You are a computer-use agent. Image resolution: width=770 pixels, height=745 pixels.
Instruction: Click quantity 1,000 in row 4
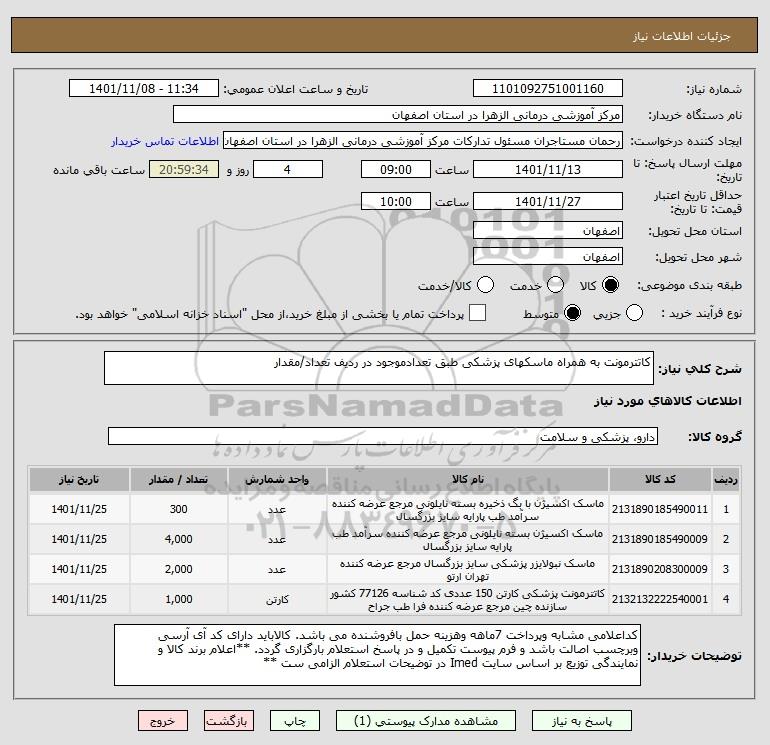point(179,600)
